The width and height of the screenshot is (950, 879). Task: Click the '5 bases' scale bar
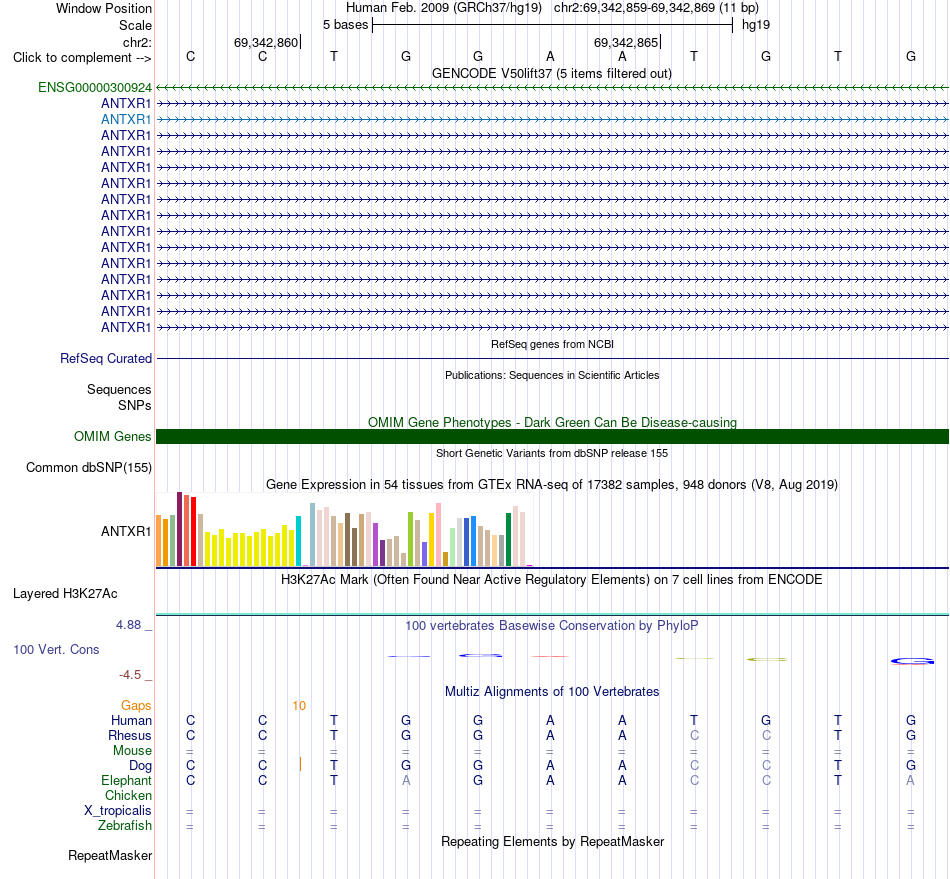click(553, 25)
